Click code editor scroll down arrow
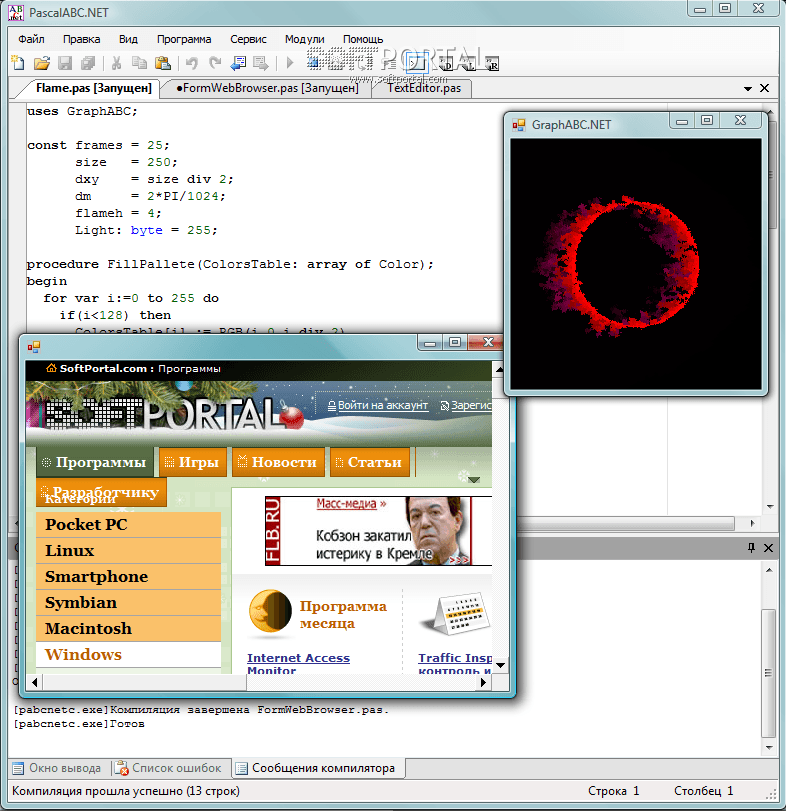 pyautogui.click(x=770, y=506)
